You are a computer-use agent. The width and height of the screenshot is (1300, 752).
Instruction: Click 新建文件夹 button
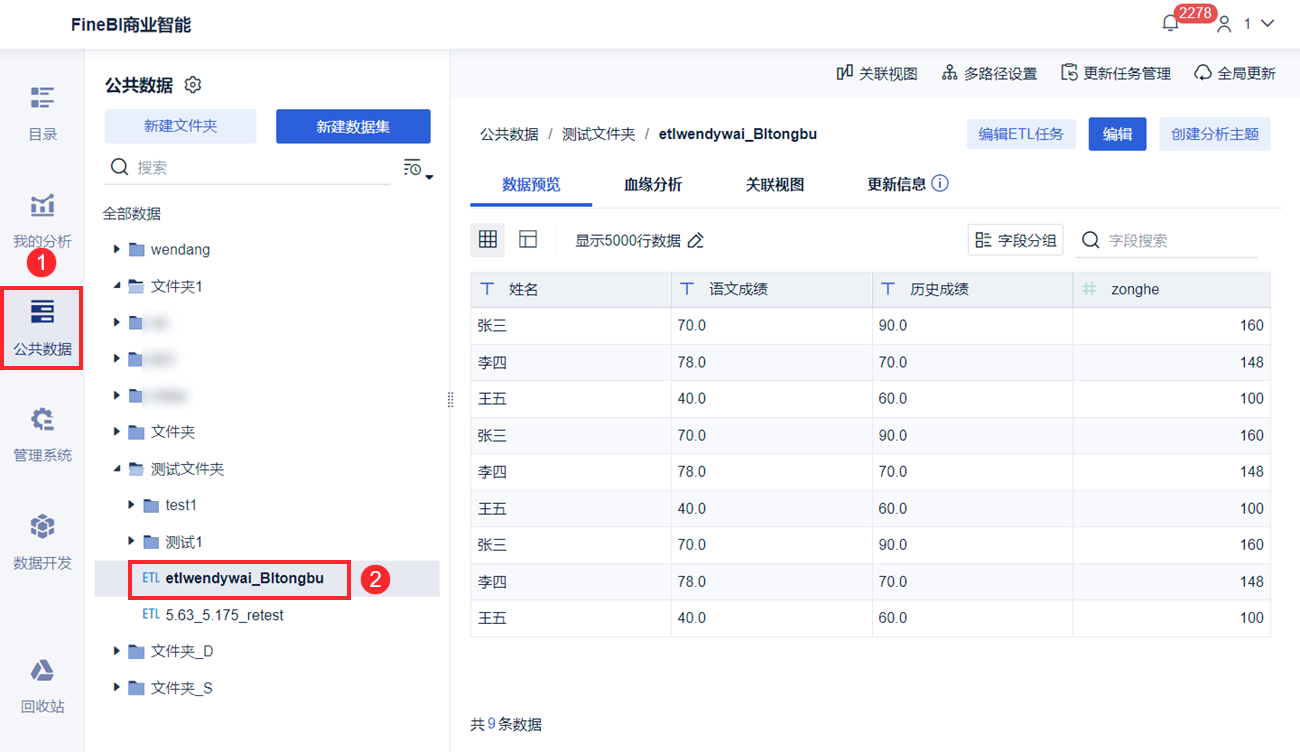point(181,126)
